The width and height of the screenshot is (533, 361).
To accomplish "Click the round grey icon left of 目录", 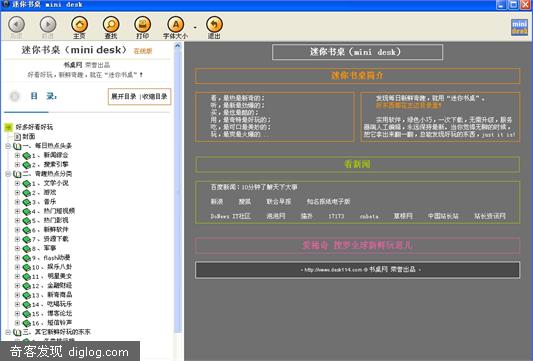I will point(15,97).
